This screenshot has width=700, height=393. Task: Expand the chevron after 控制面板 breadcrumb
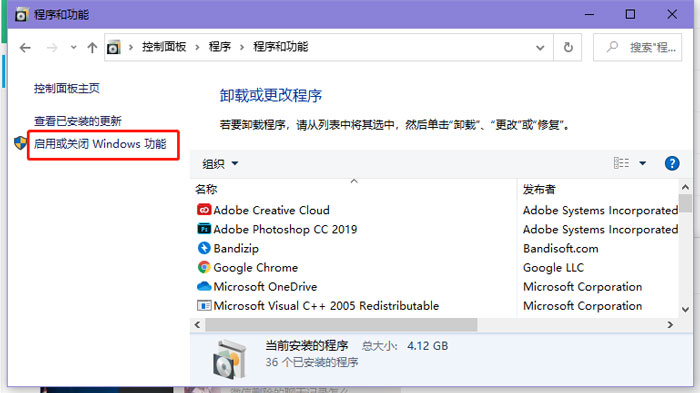click(x=197, y=47)
